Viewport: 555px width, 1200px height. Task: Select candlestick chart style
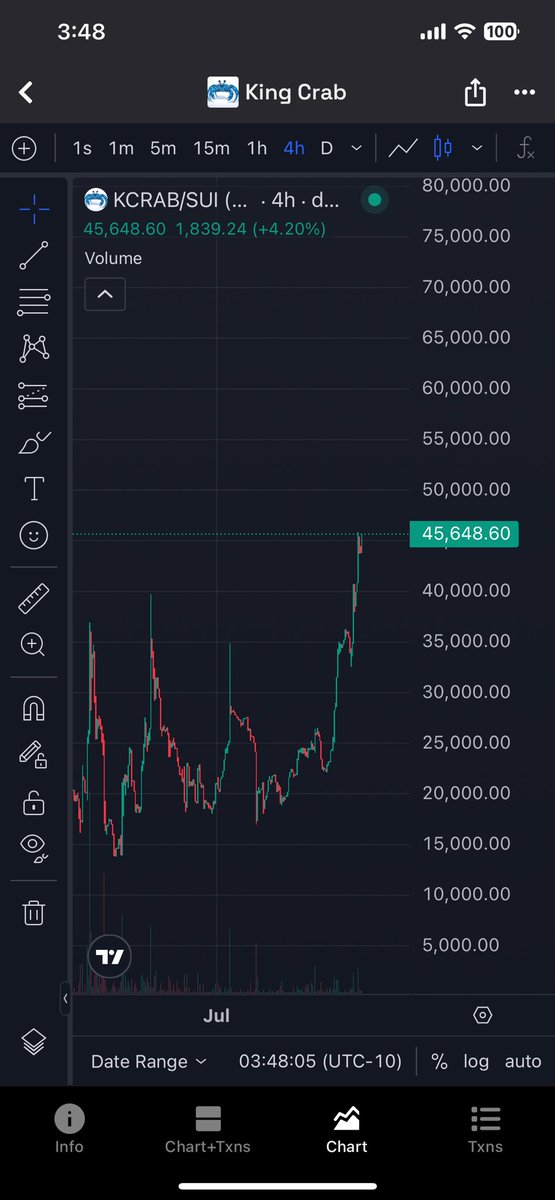coord(443,149)
